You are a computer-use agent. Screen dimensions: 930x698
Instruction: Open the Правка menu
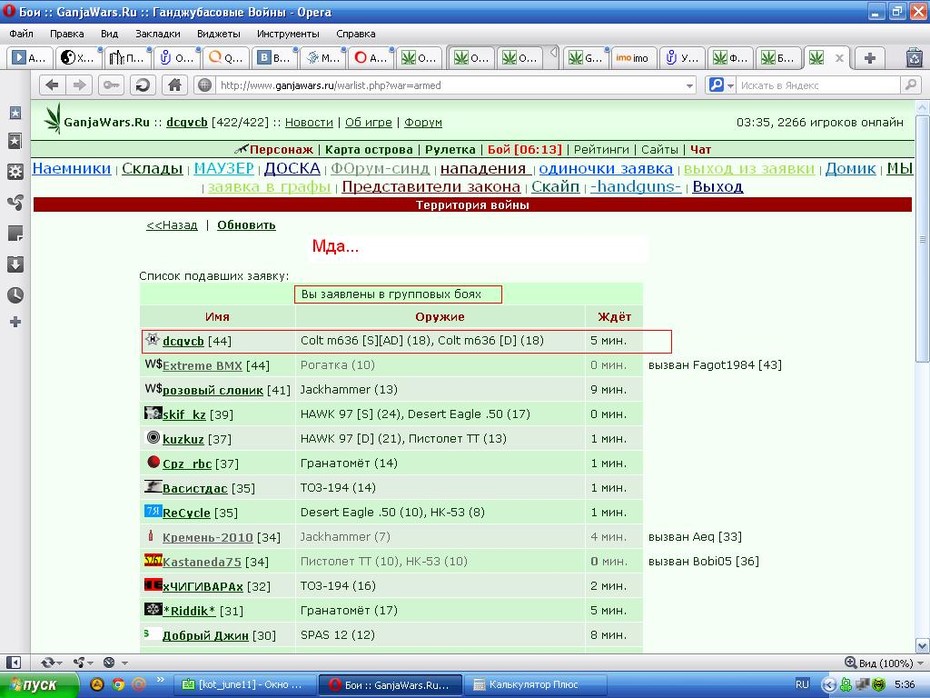[x=66, y=34]
